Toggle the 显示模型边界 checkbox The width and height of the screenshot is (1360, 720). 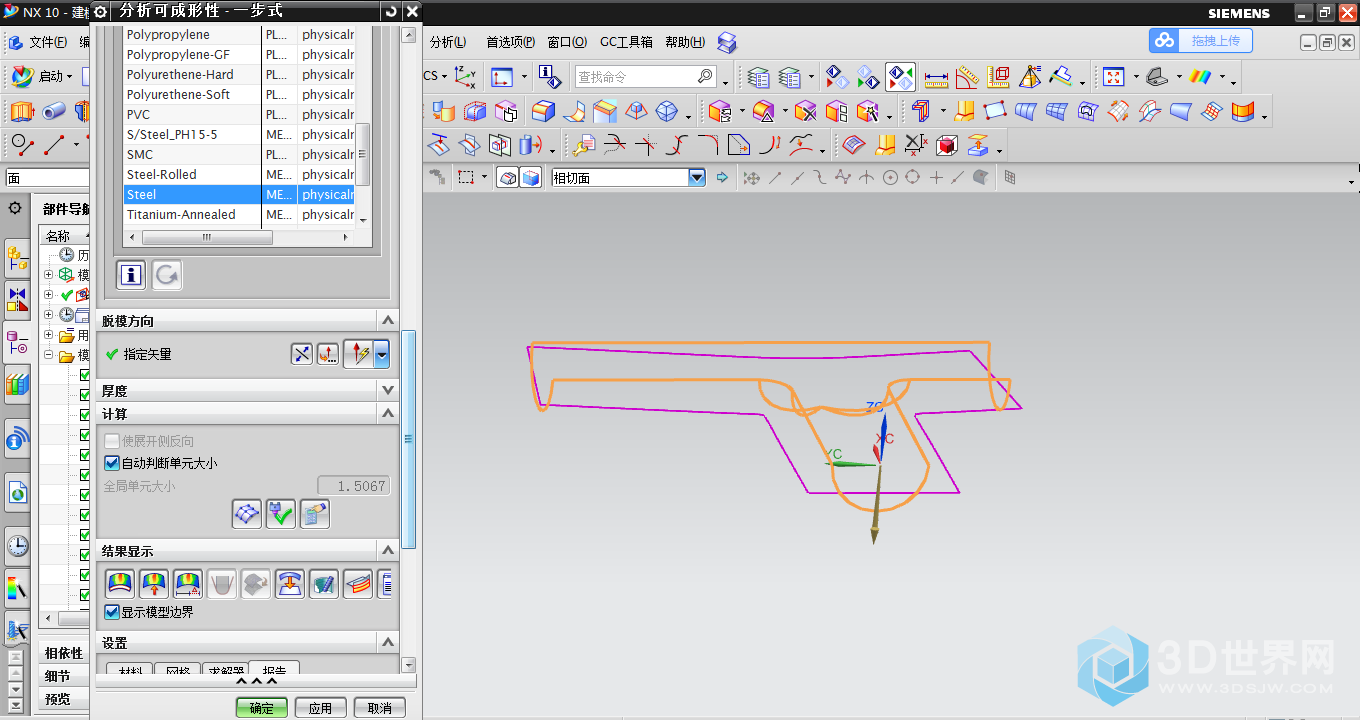(x=112, y=612)
